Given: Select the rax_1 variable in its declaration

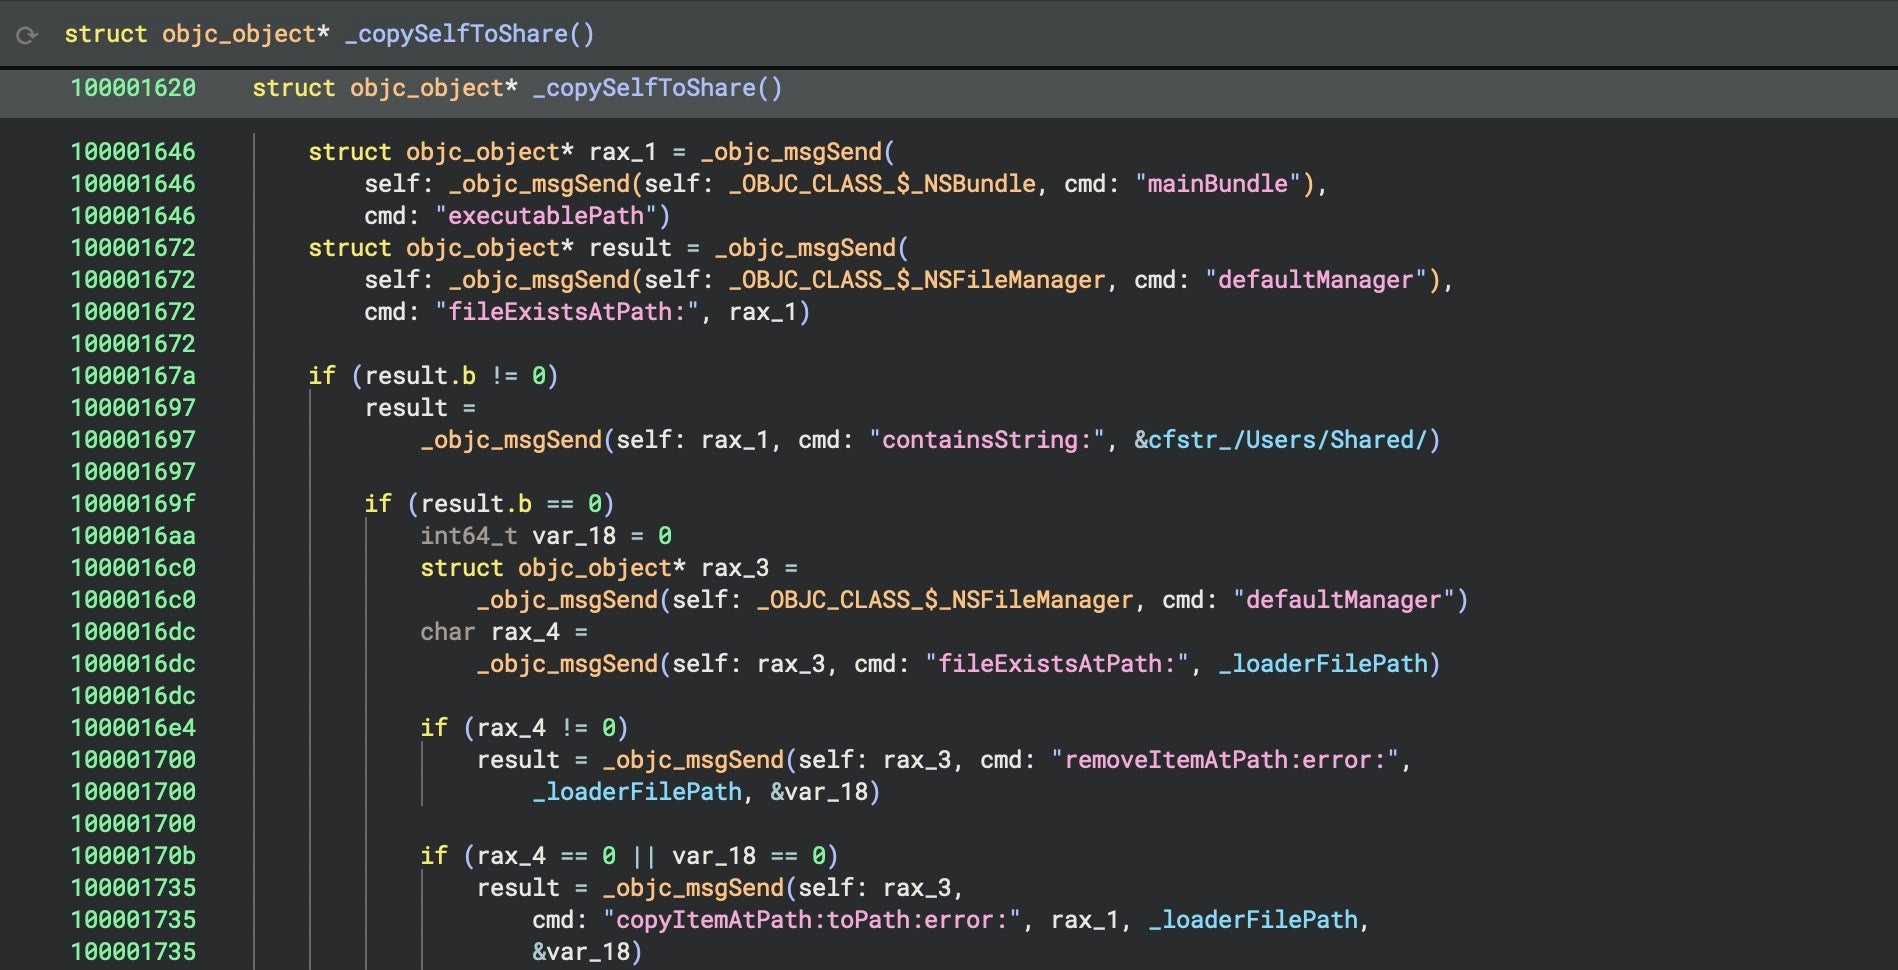Looking at the screenshot, I should tap(622, 152).
